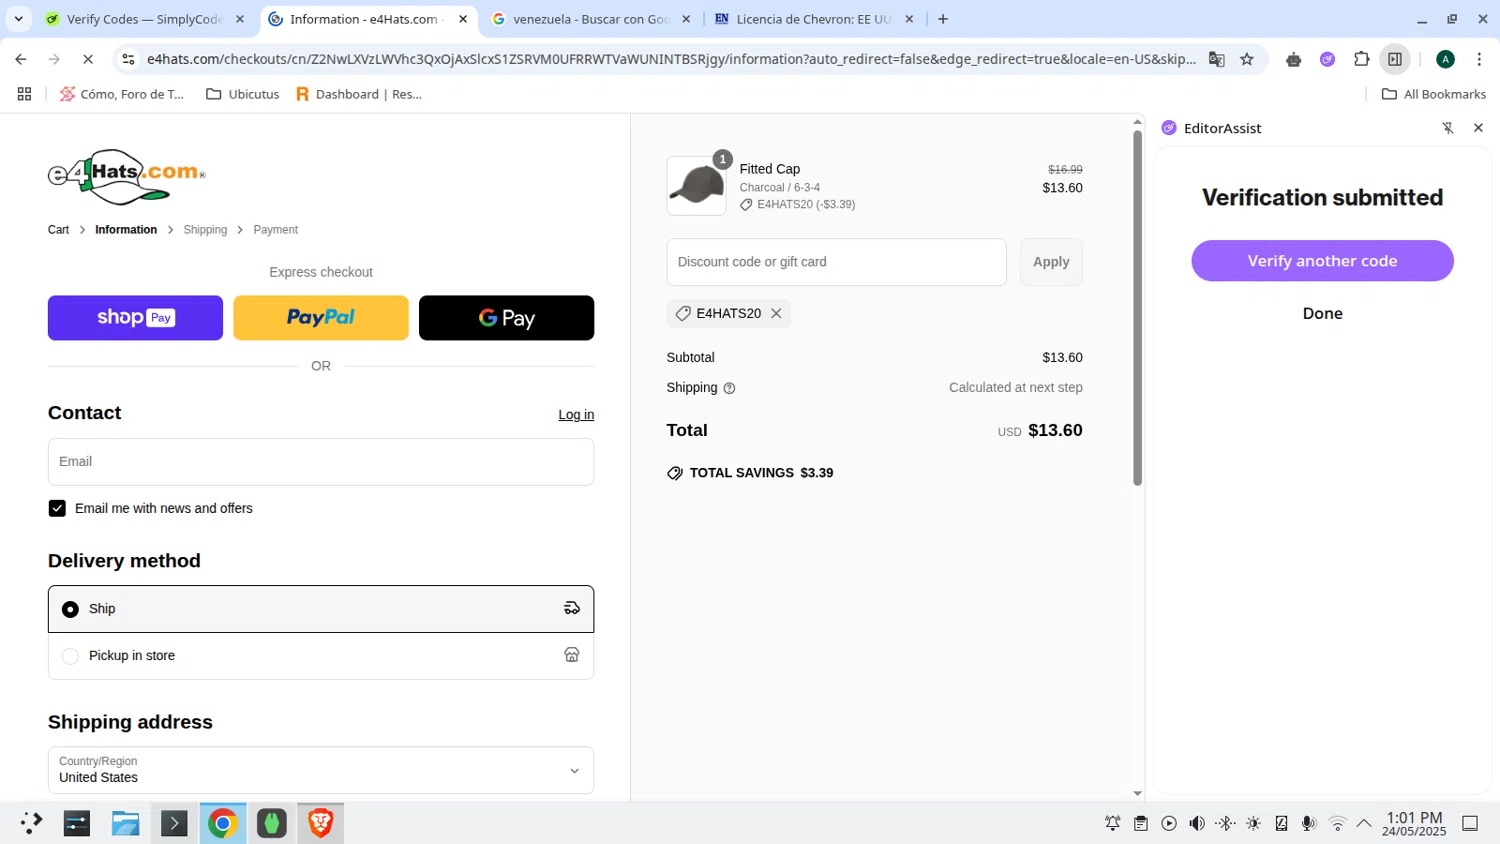Click the Shipping help question icon

click(x=729, y=388)
